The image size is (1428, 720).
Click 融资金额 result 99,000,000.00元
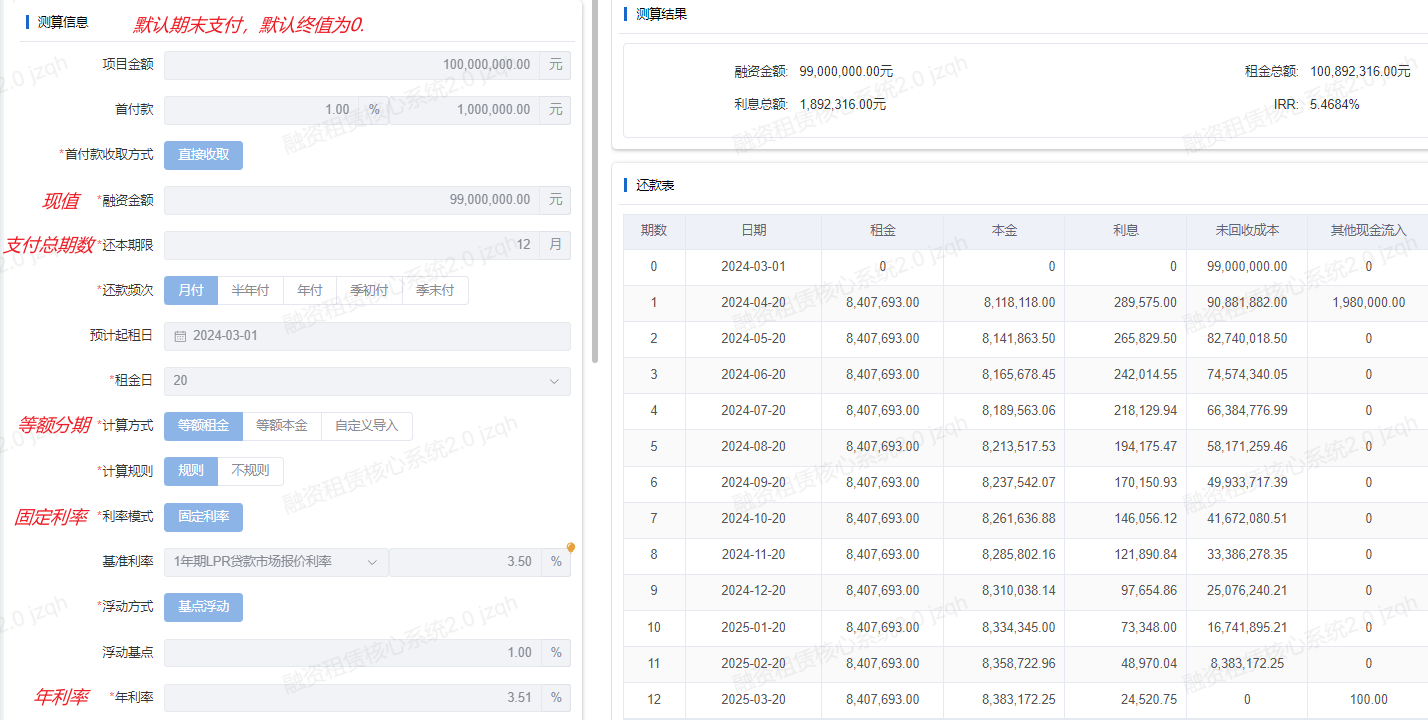coord(846,72)
